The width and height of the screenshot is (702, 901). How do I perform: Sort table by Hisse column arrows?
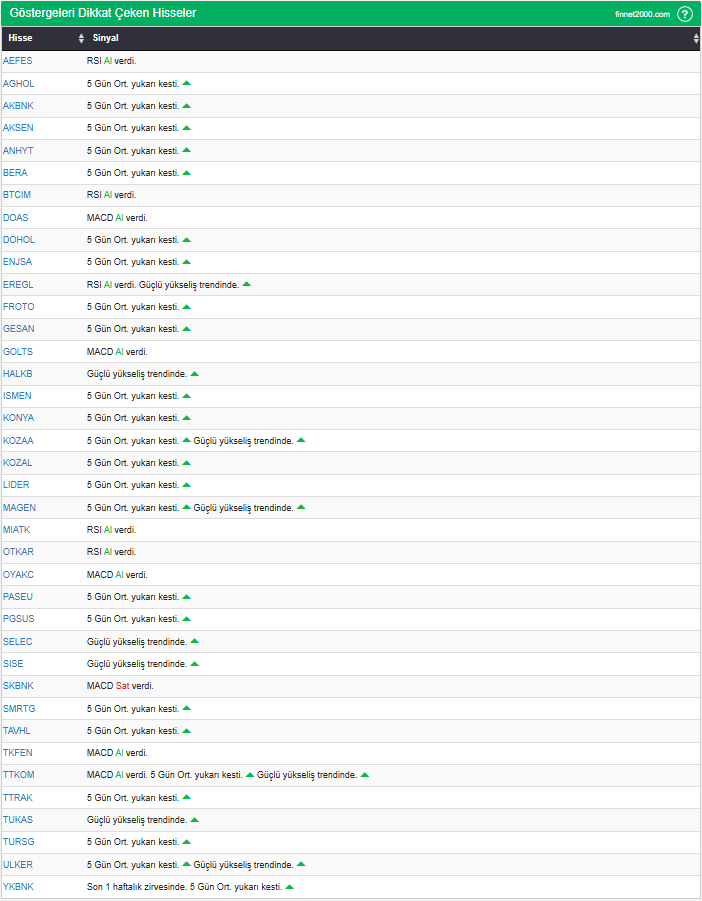point(81,38)
